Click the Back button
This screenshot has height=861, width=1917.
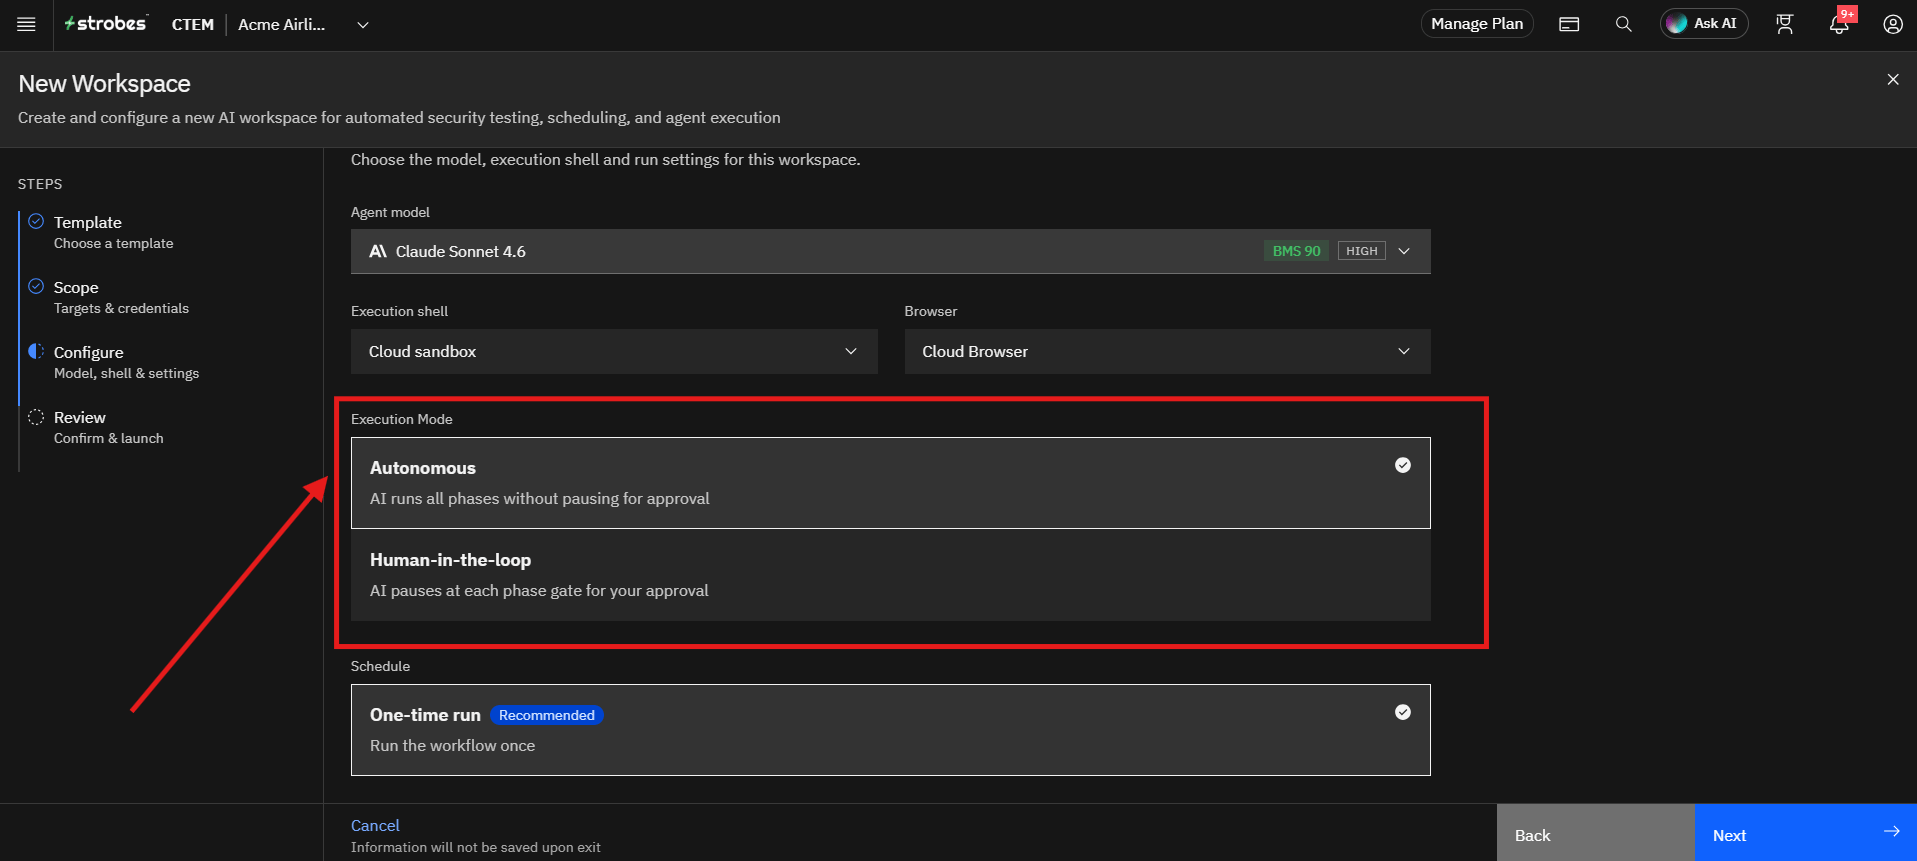[1595, 833]
